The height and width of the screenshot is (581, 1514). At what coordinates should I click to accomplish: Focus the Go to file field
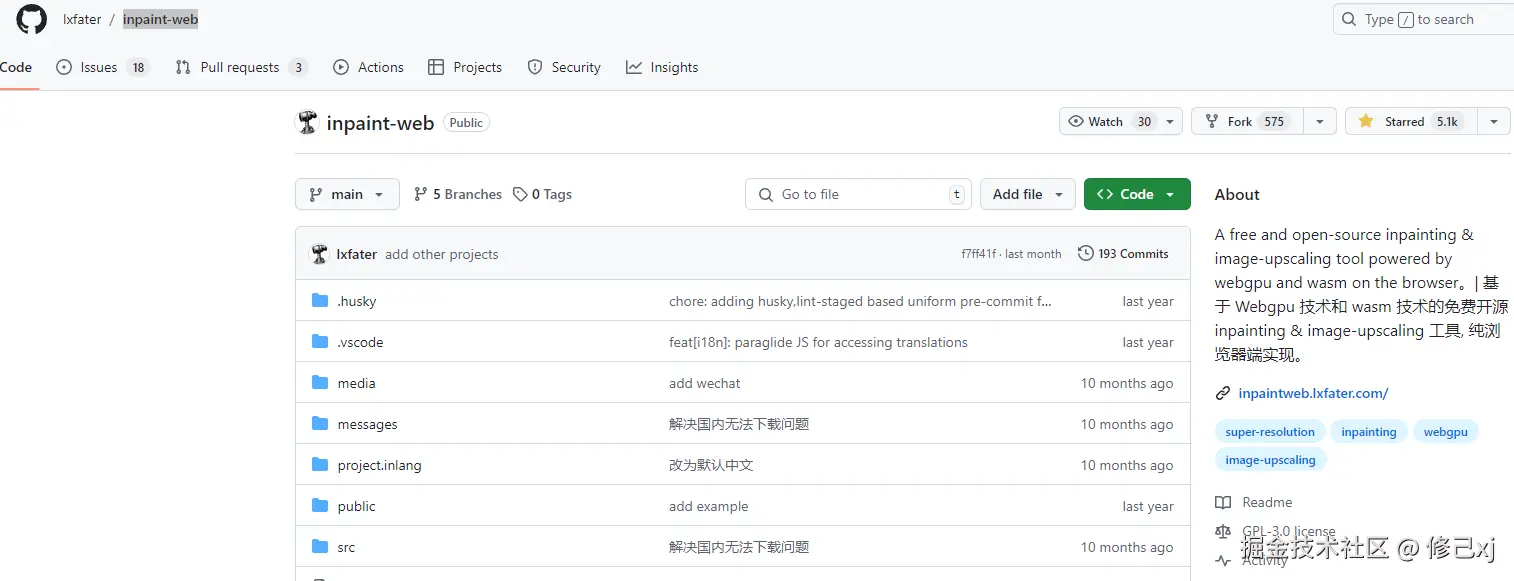pyautogui.click(x=858, y=194)
